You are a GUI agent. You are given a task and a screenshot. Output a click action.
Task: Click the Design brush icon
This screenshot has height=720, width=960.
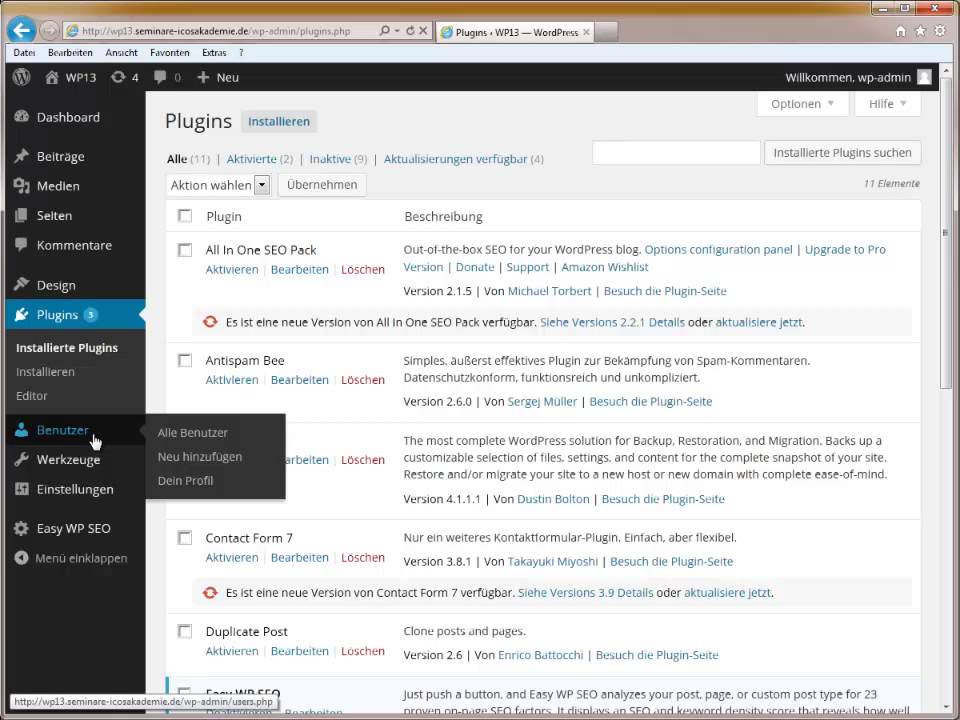click(21, 284)
